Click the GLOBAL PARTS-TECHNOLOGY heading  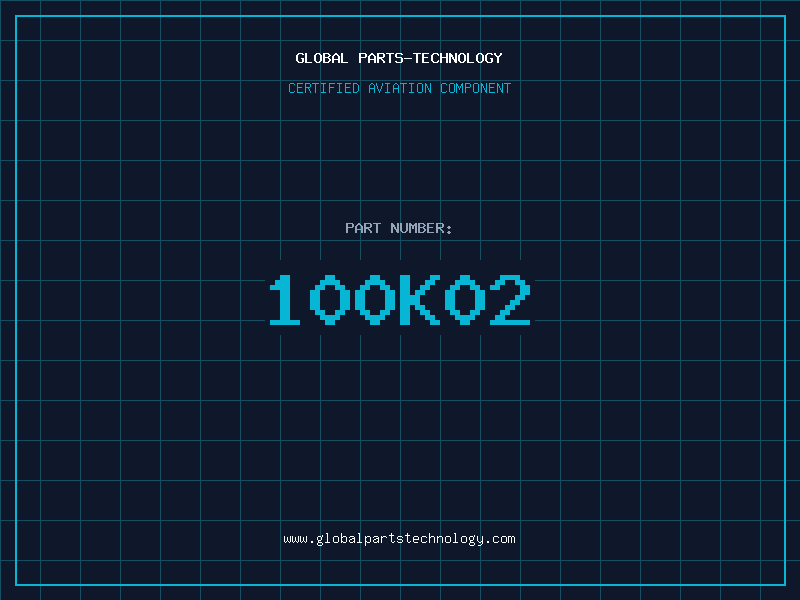(x=399, y=58)
